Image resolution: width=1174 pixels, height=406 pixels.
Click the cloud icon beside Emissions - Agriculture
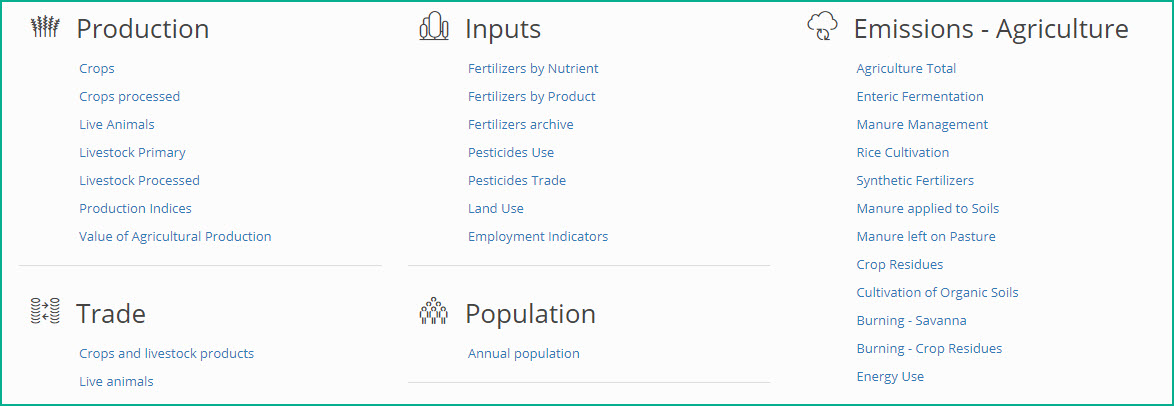tap(822, 28)
